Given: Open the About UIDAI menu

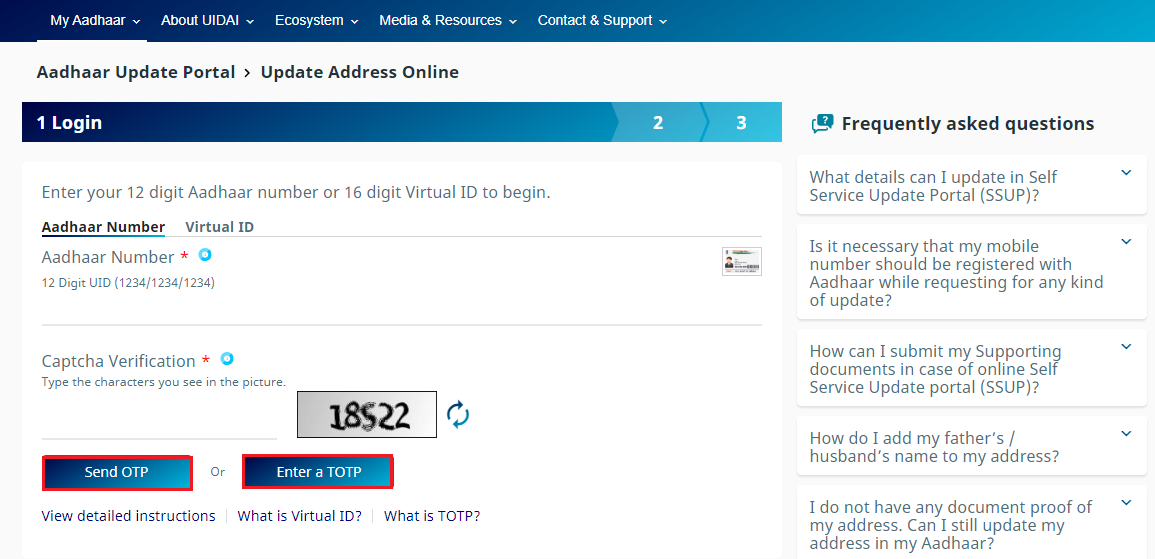Looking at the screenshot, I should point(208,21).
